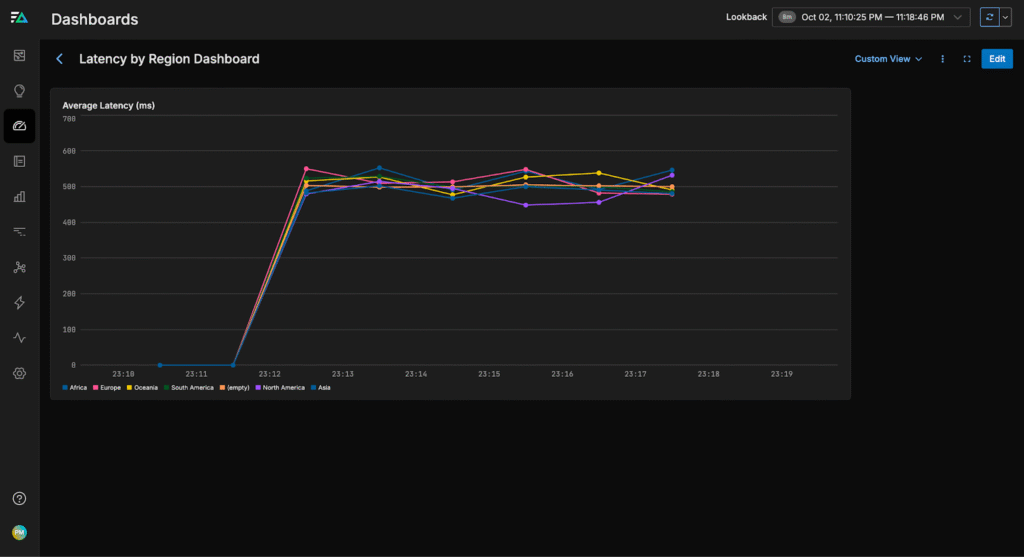Open the three-dot more options menu
Image resolution: width=1024 pixels, height=557 pixels.
(943, 59)
